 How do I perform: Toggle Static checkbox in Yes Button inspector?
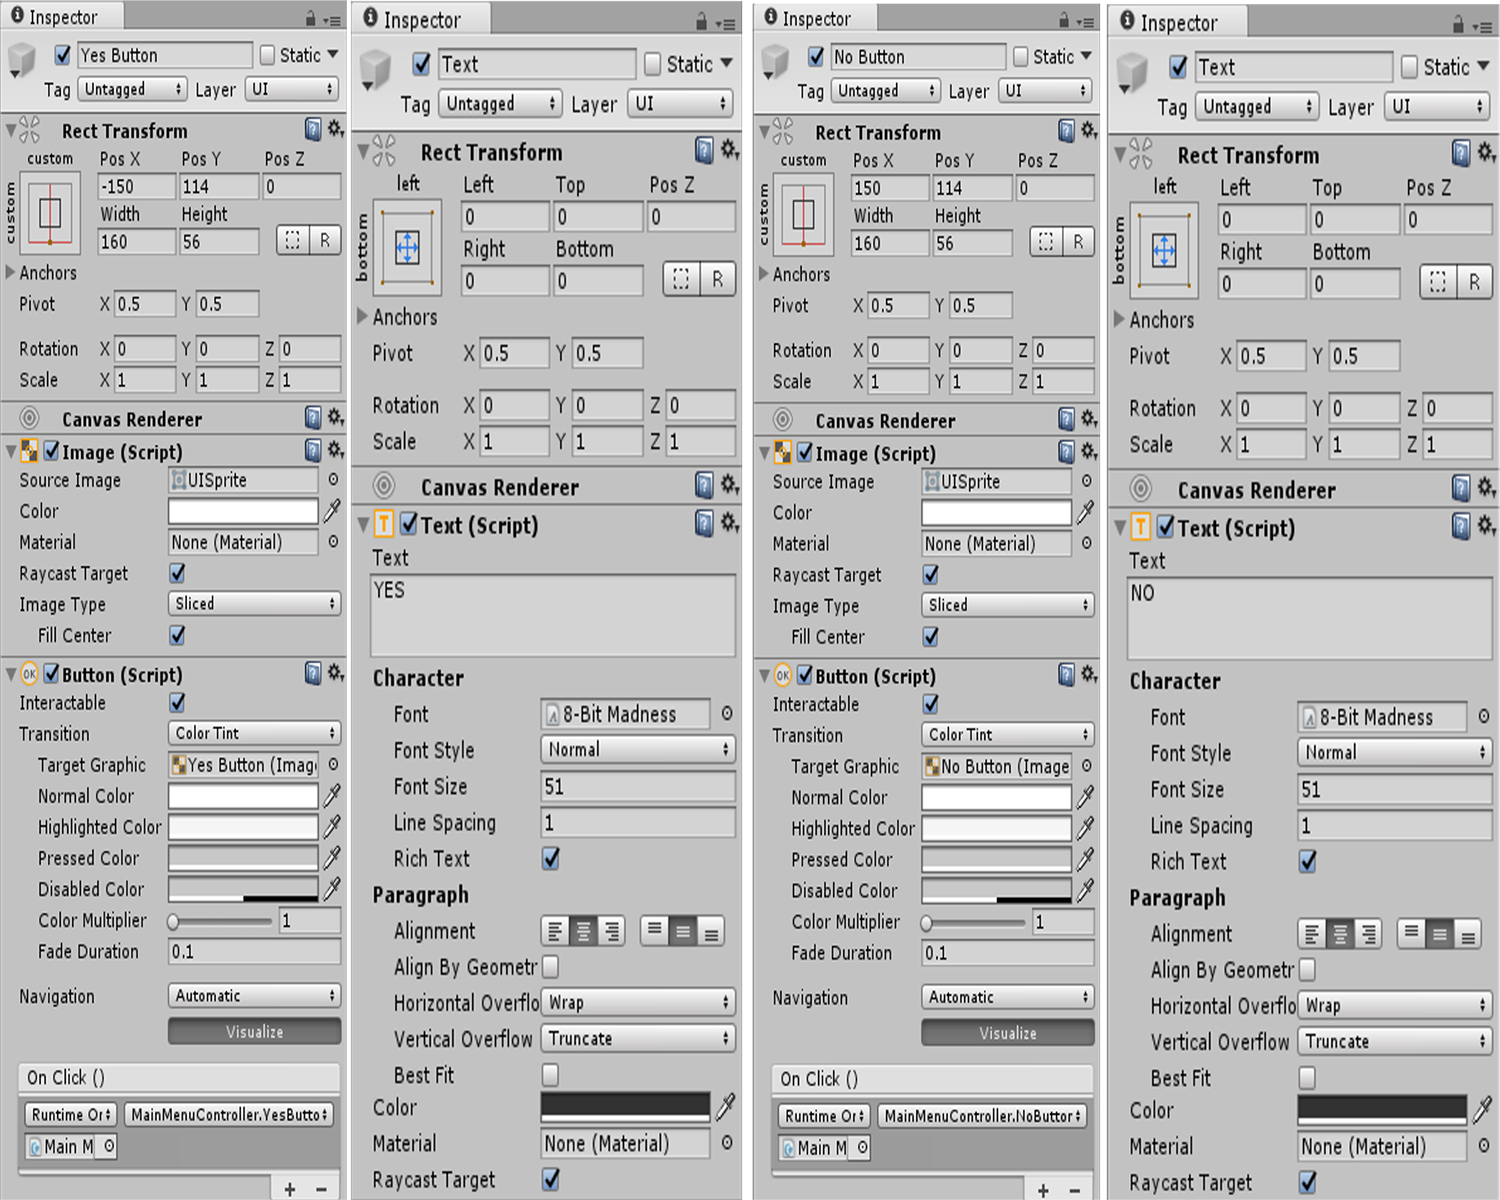(x=267, y=55)
